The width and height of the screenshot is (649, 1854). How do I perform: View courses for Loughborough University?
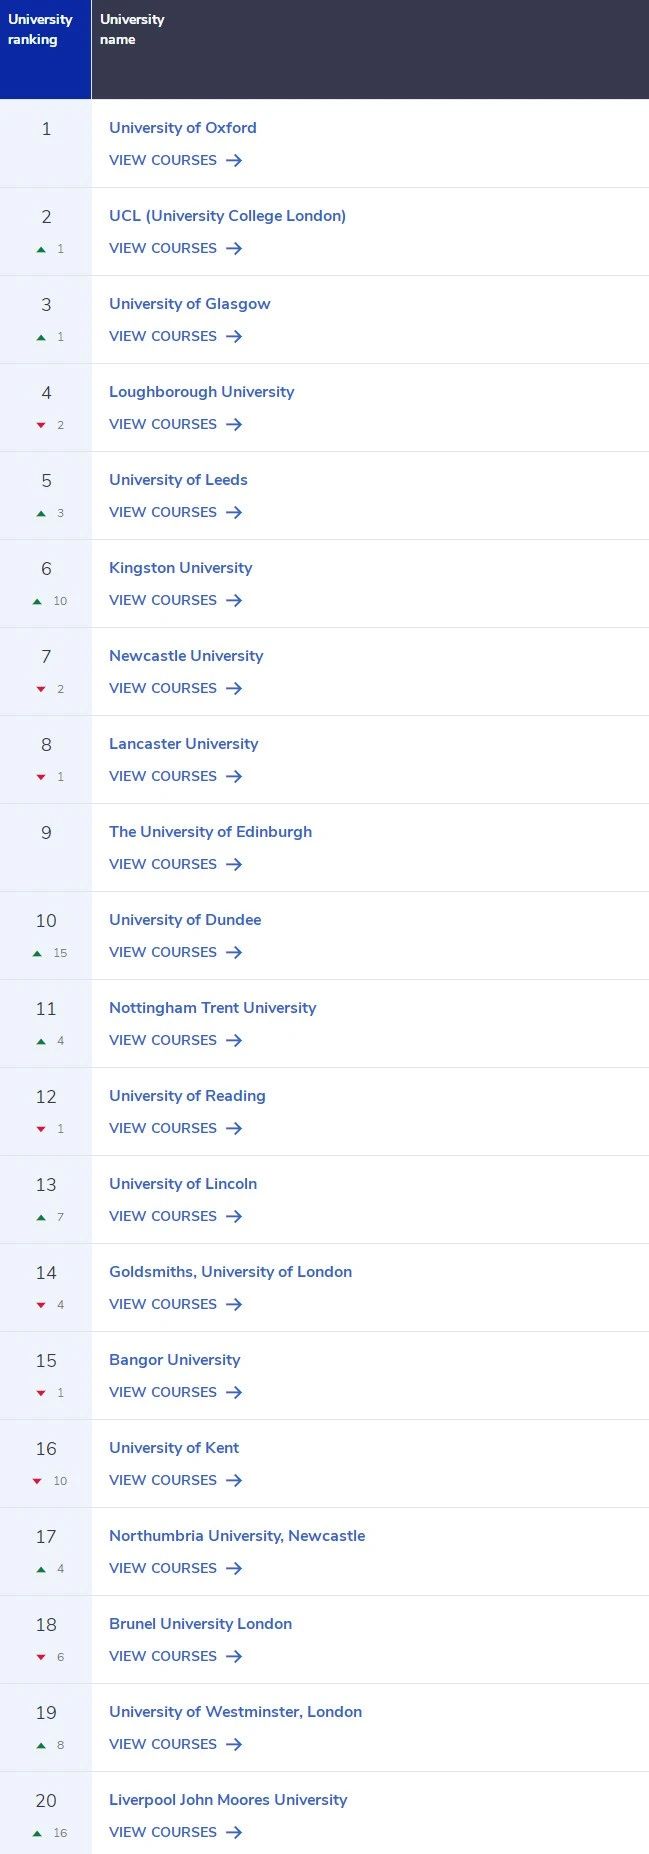(175, 424)
